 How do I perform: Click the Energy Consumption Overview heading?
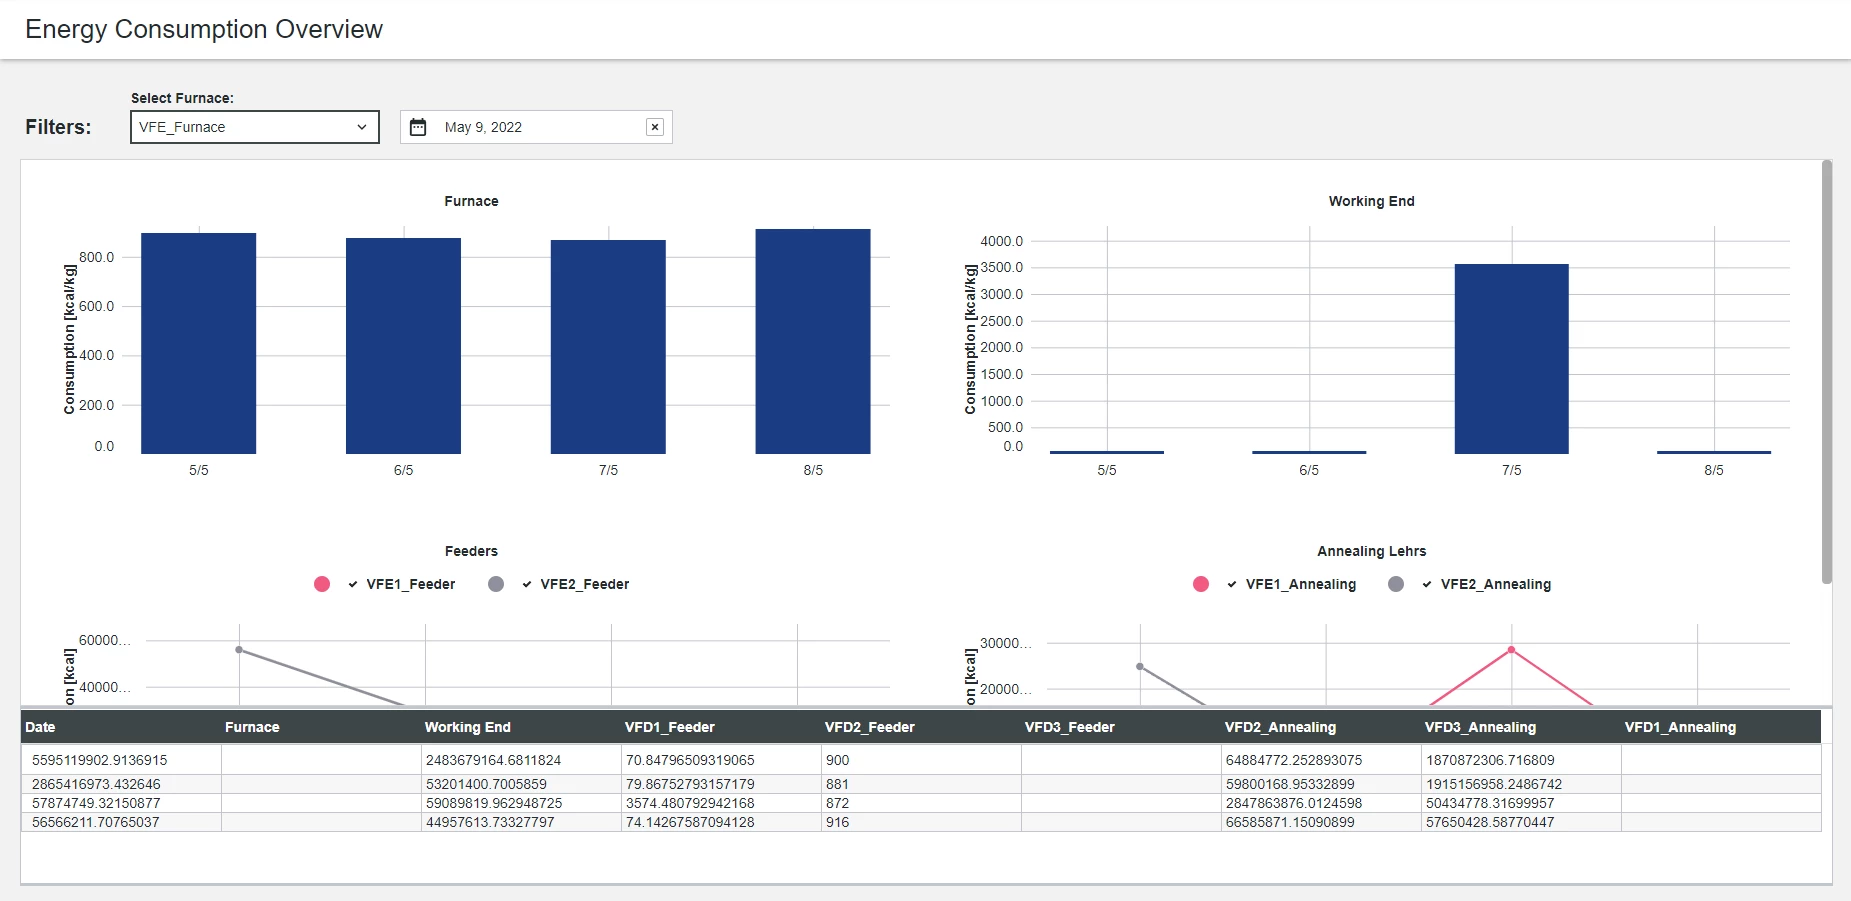click(204, 29)
